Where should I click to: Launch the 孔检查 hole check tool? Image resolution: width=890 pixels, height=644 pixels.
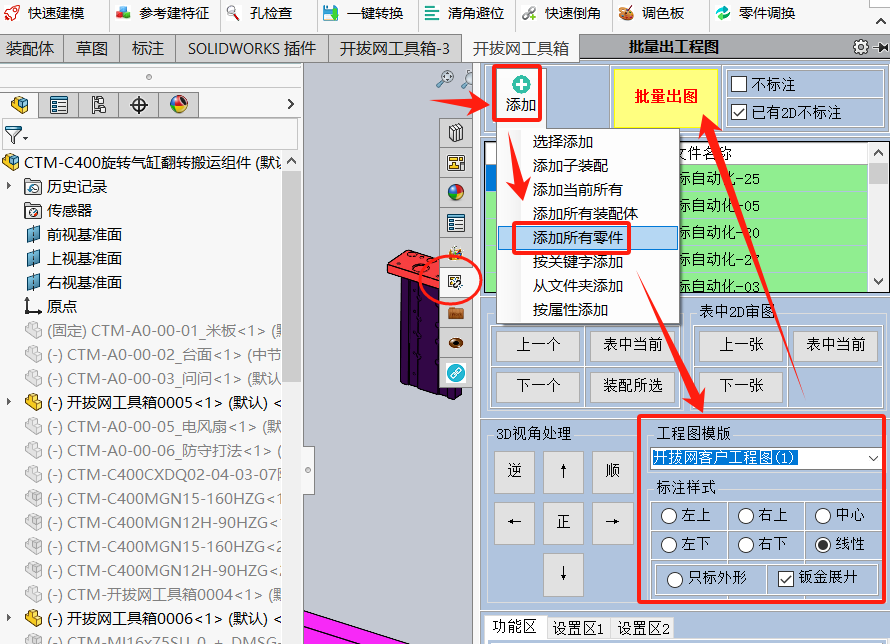point(259,13)
